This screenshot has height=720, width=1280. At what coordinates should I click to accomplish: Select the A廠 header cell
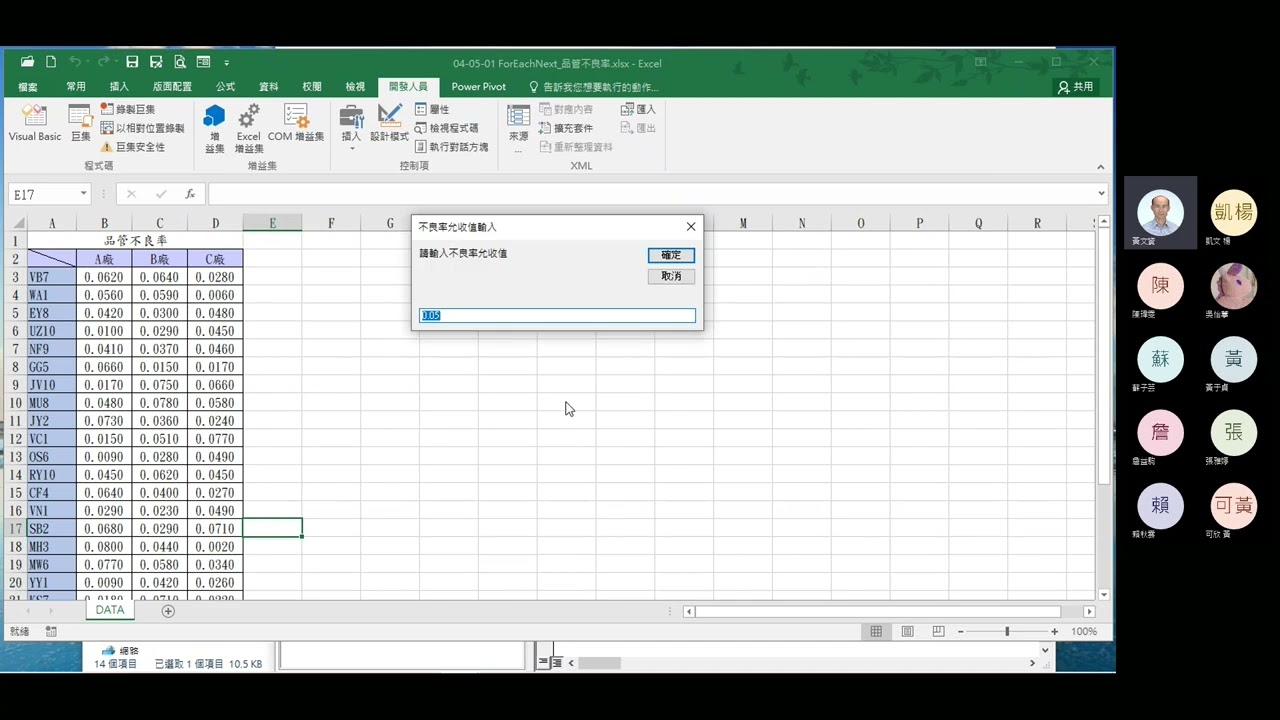coord(104,259)
